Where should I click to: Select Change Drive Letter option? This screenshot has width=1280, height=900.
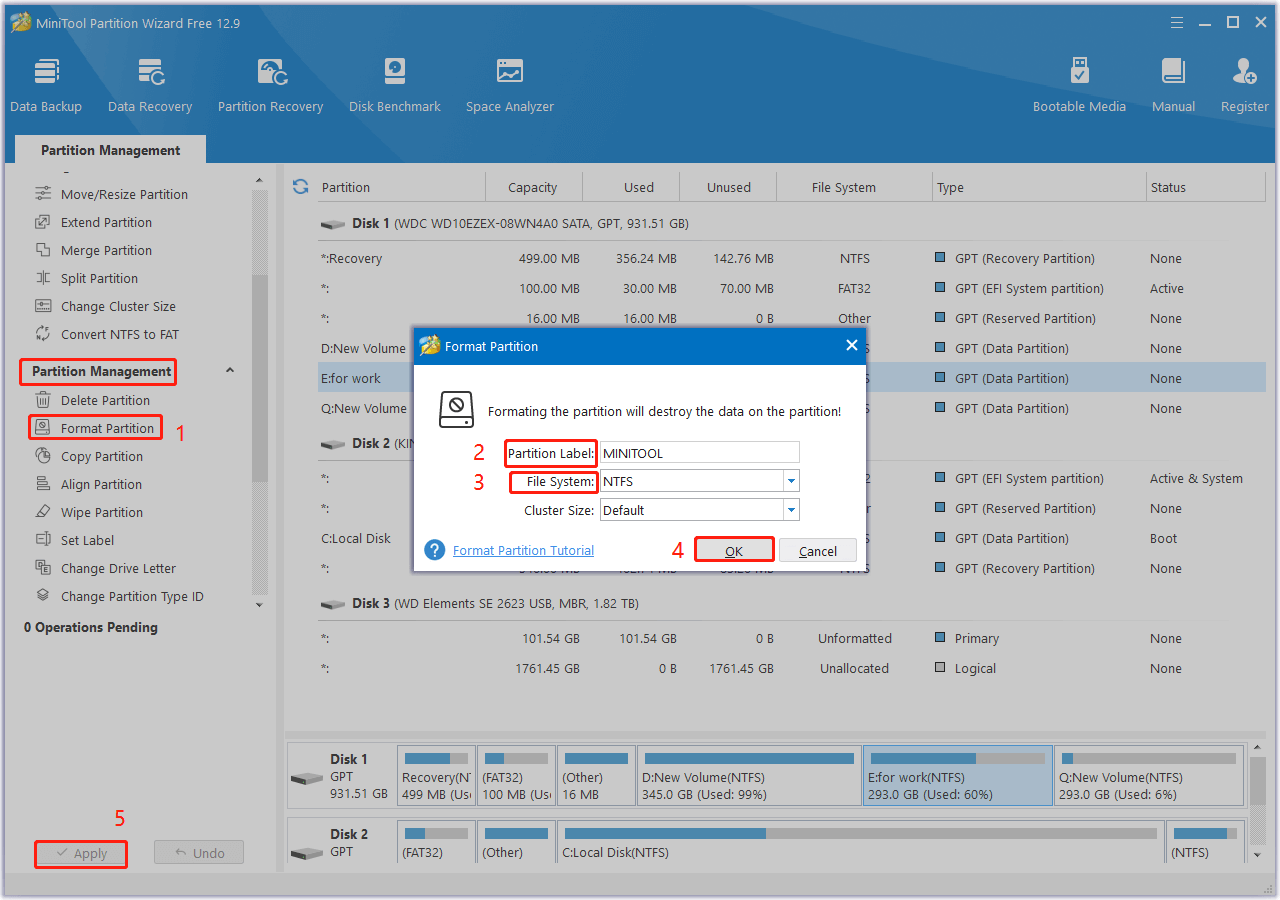point(118,569)
